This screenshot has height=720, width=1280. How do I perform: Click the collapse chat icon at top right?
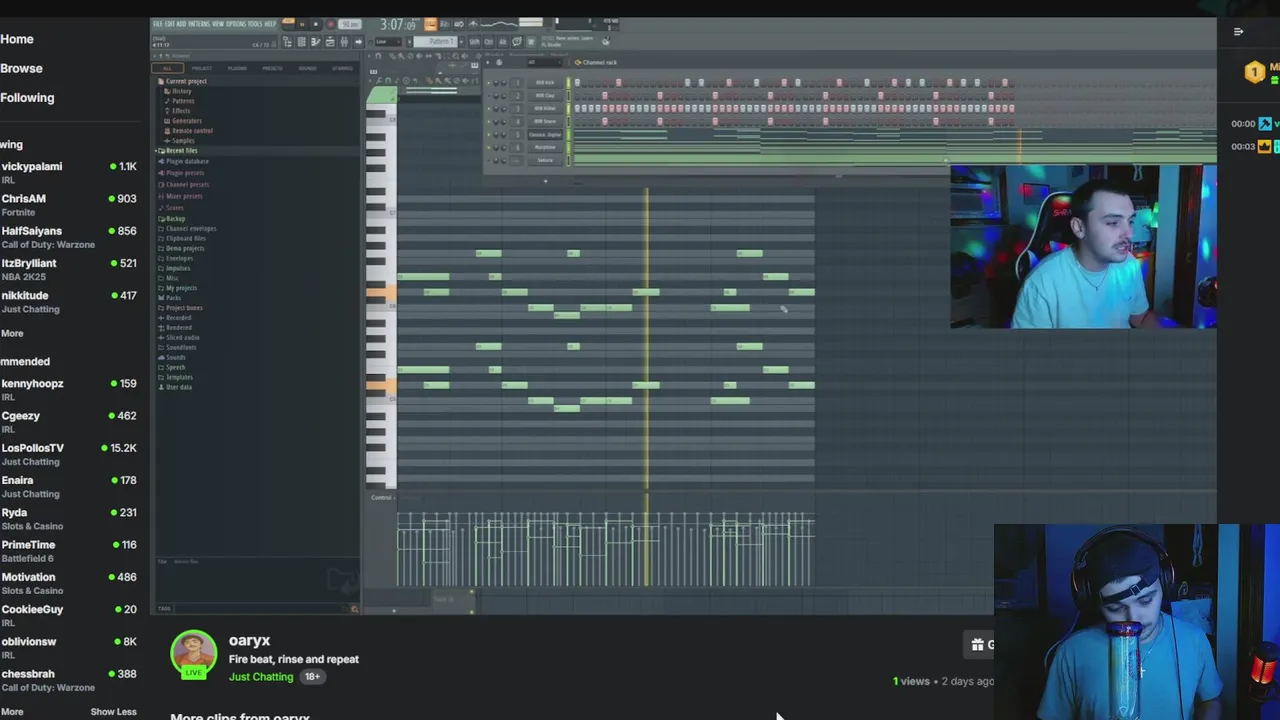point(1238,32)
